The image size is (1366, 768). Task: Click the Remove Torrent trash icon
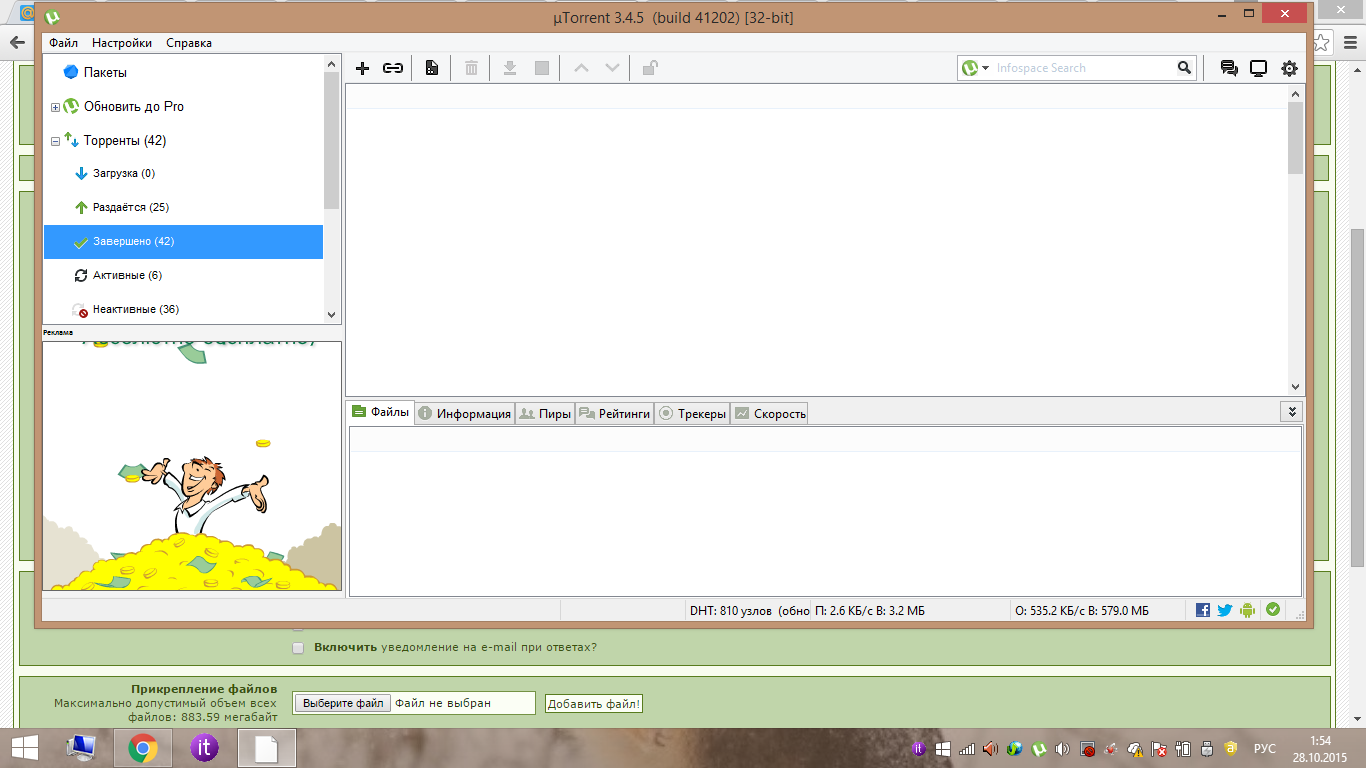click(x=471, y=68)
